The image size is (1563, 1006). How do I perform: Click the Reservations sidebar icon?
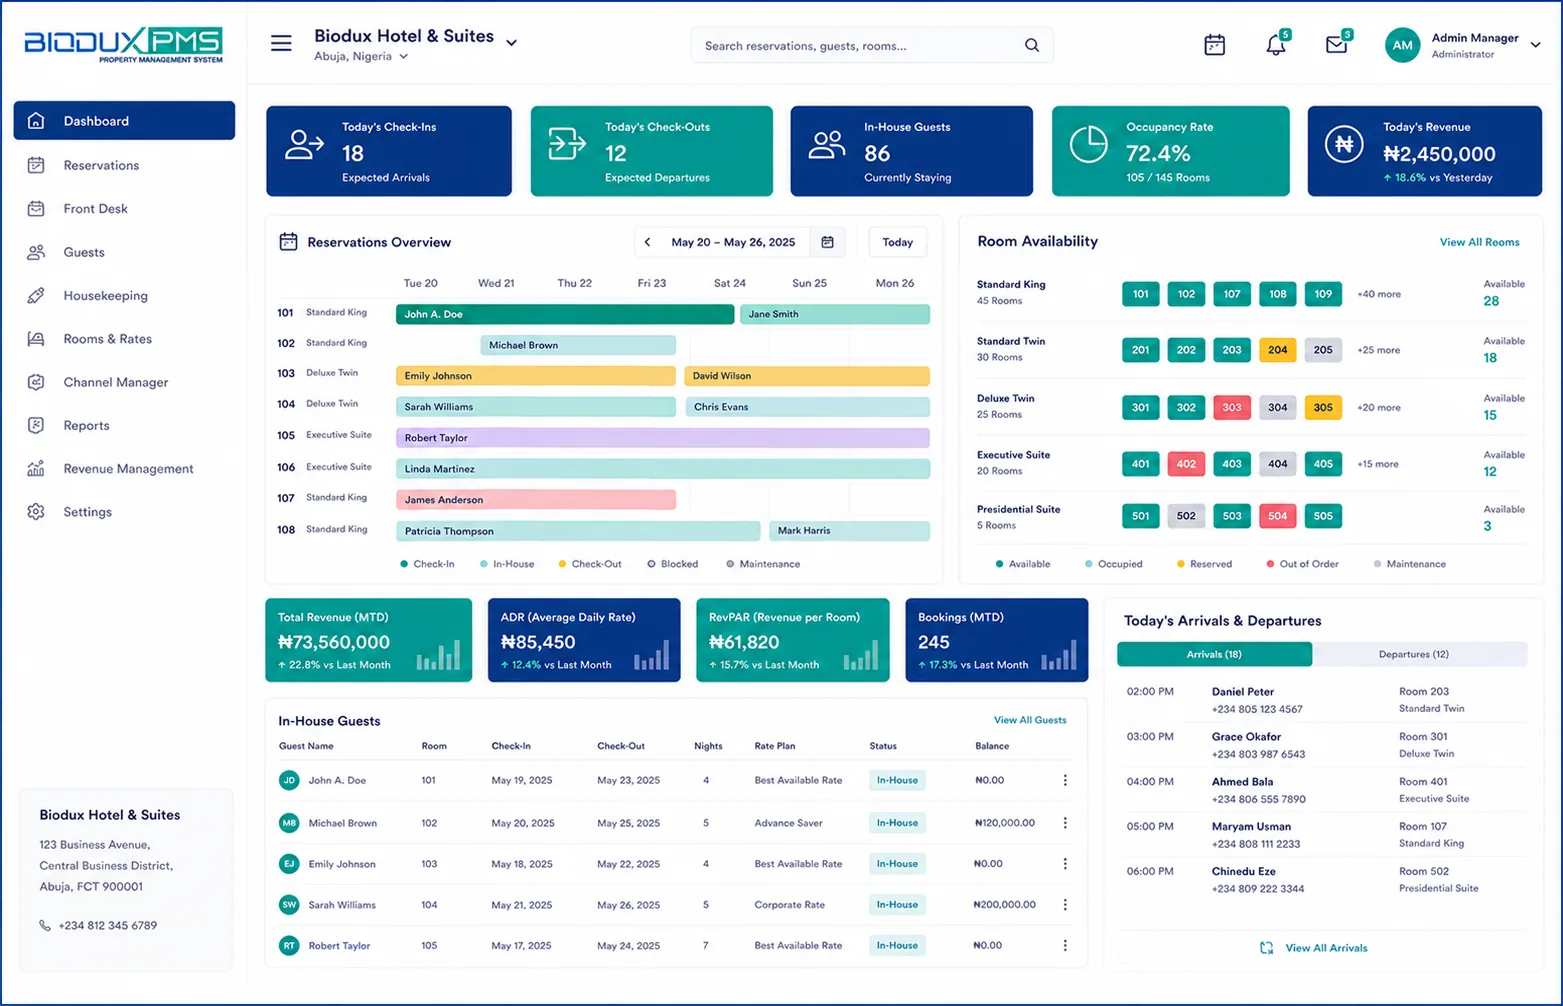(36, 165)
